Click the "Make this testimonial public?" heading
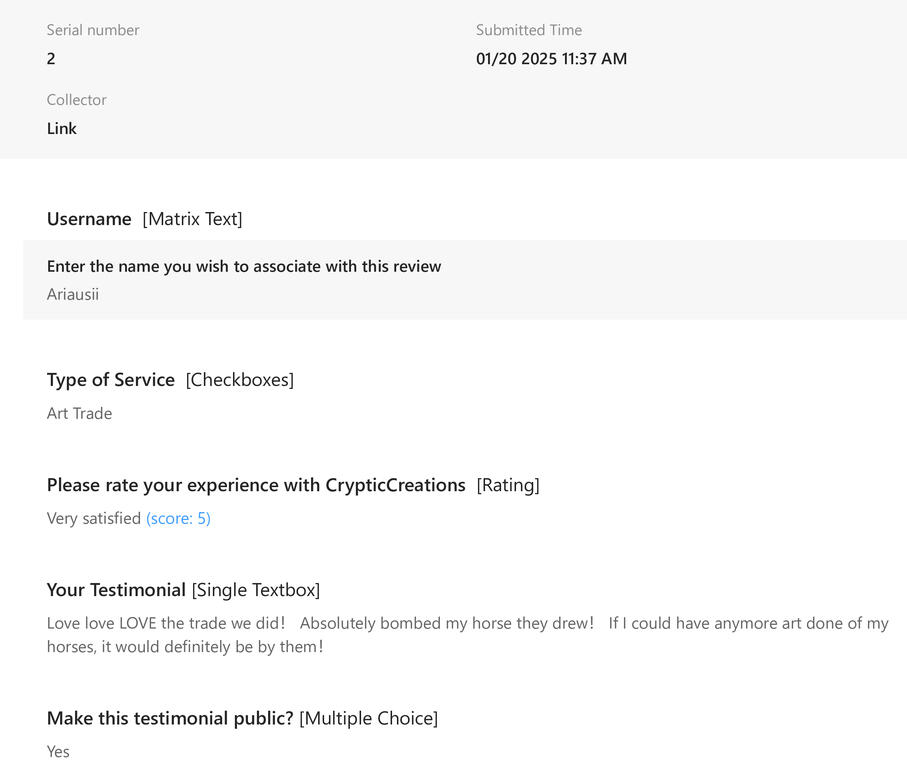The height and width of the screenshot is (779, 907). [170, 717]
